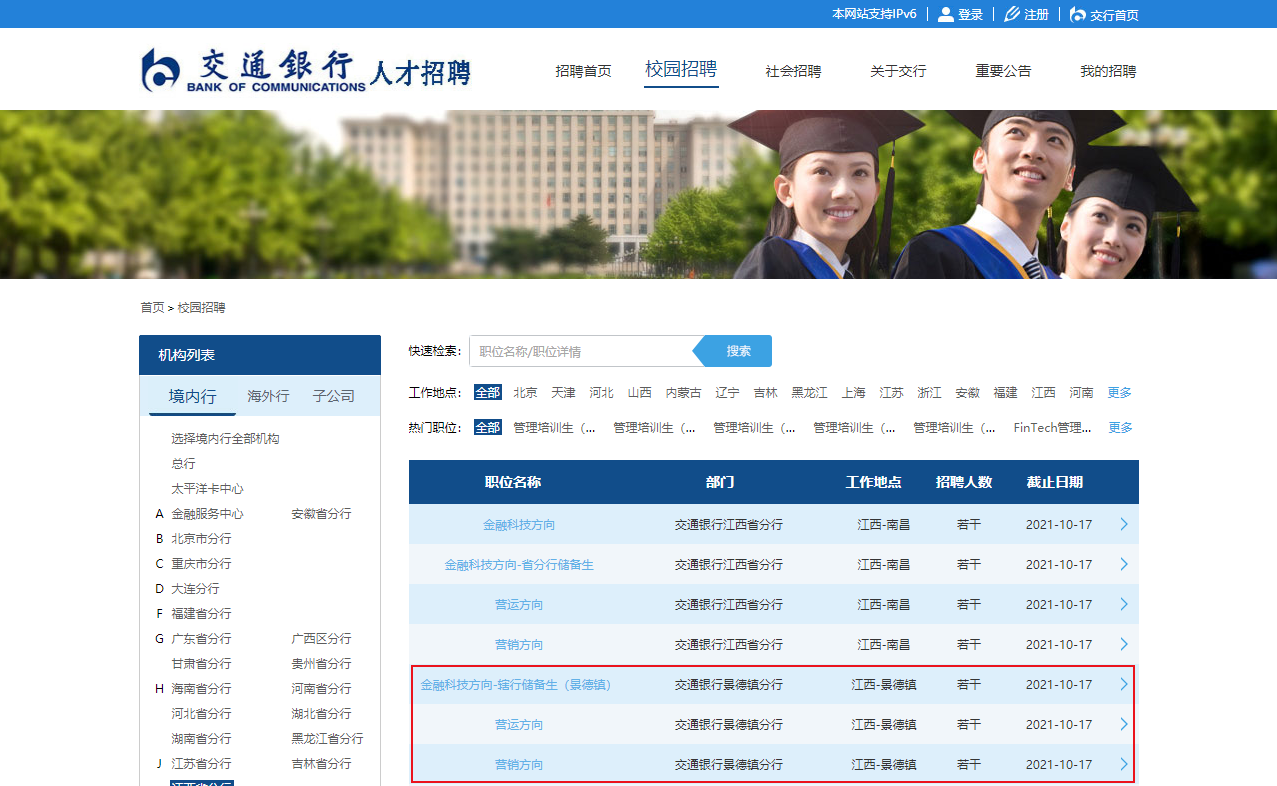The width and height of the screenshot is (1277, 786).
Task: Select FinTech管理... hot position filter
Action: pos(1052,428)
